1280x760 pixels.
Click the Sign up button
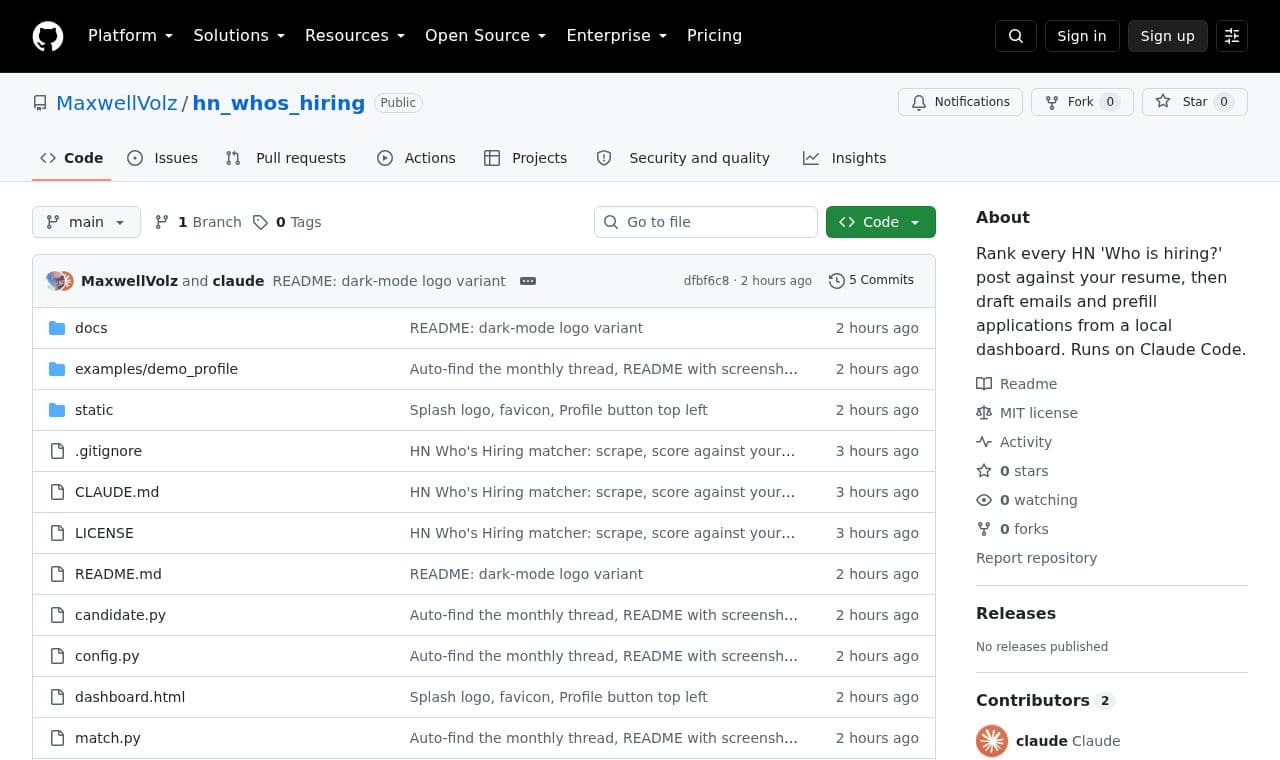pyautogui.click(x=1168, y=36)
